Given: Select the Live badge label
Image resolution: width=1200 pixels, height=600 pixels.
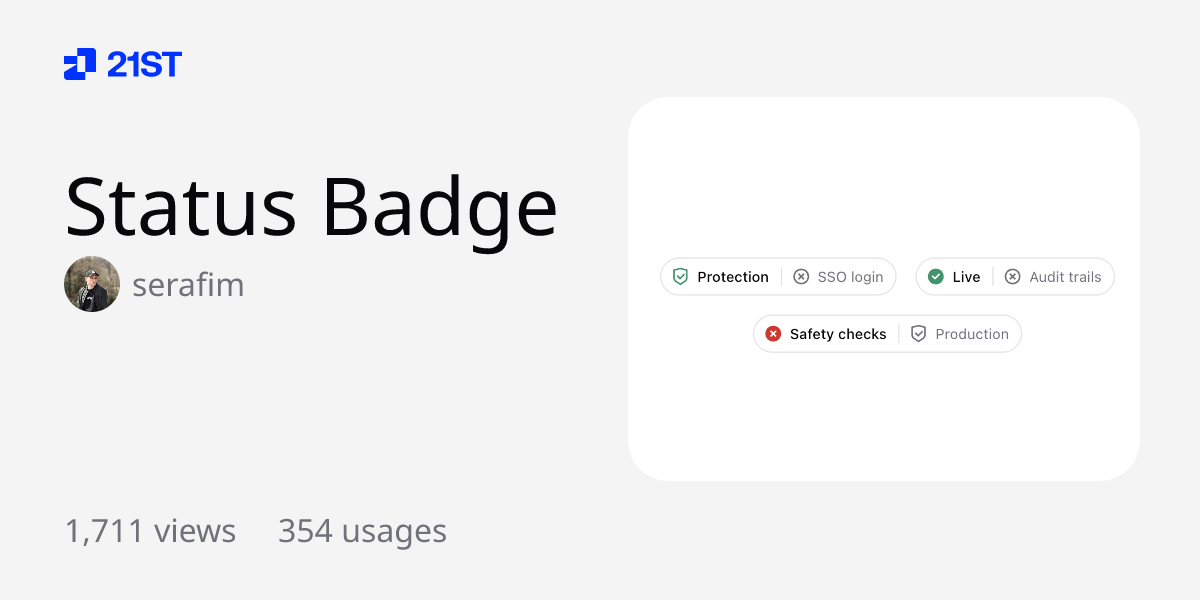Looking at the screenshot, I should tap(965, 276).
